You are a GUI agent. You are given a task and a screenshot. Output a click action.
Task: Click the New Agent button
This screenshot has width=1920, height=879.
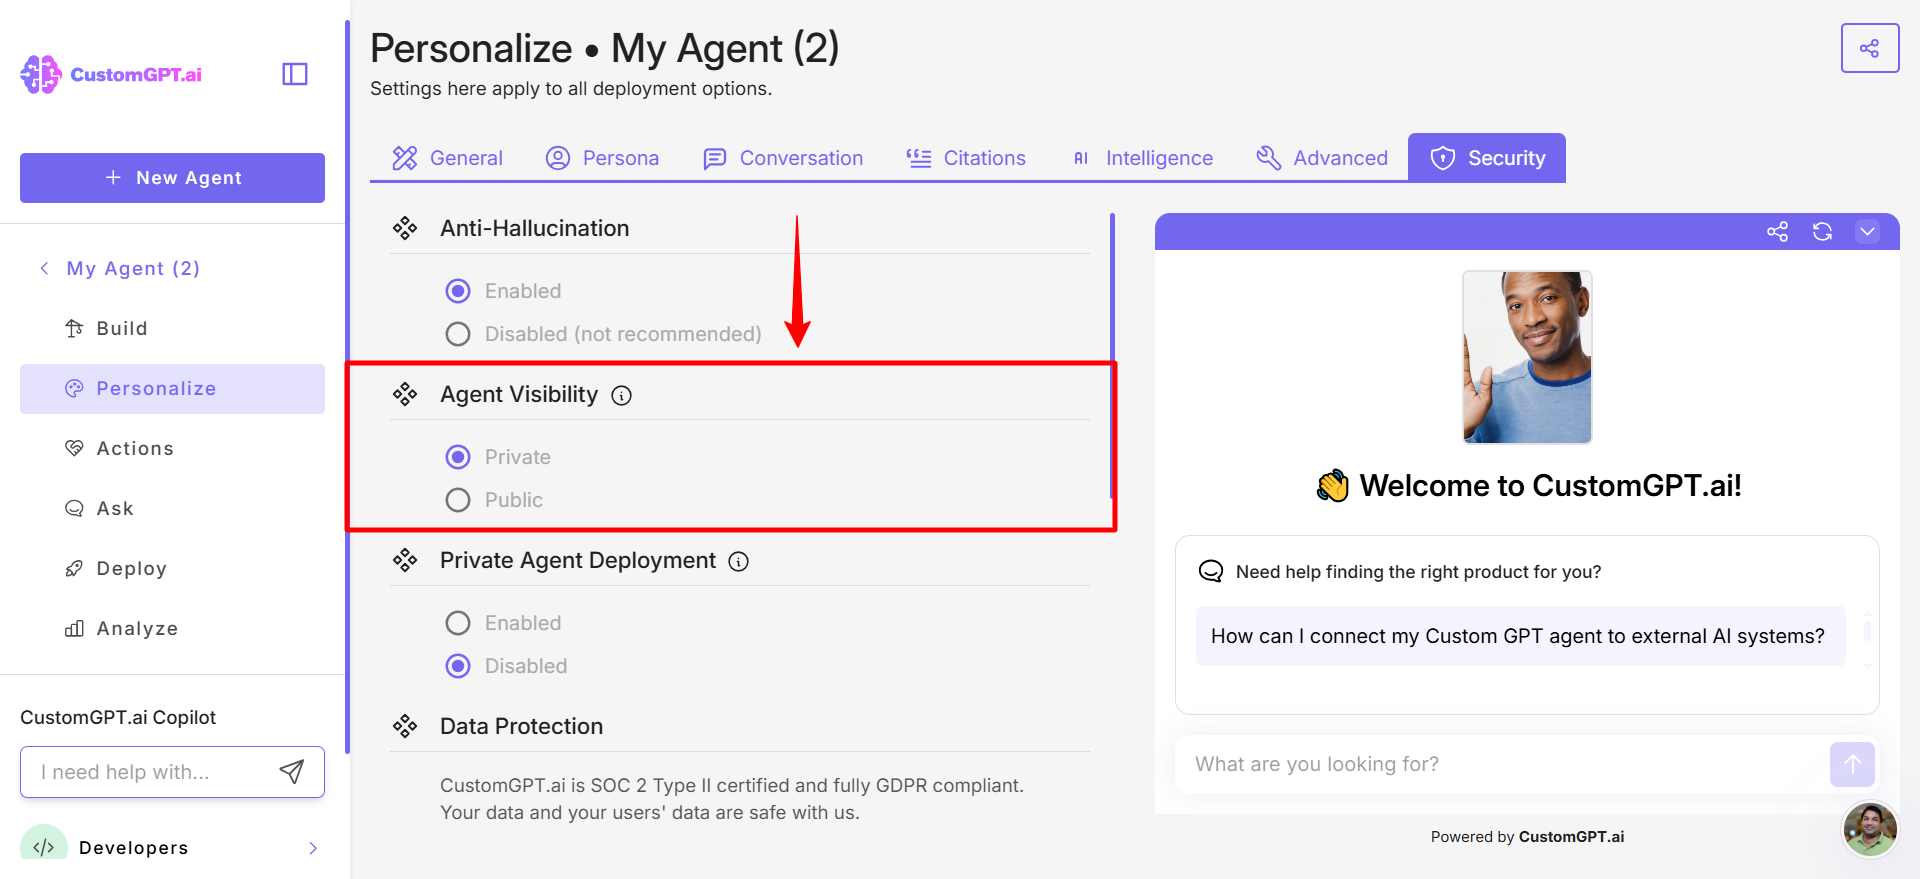pyautogui.click(x=172, y=178)
